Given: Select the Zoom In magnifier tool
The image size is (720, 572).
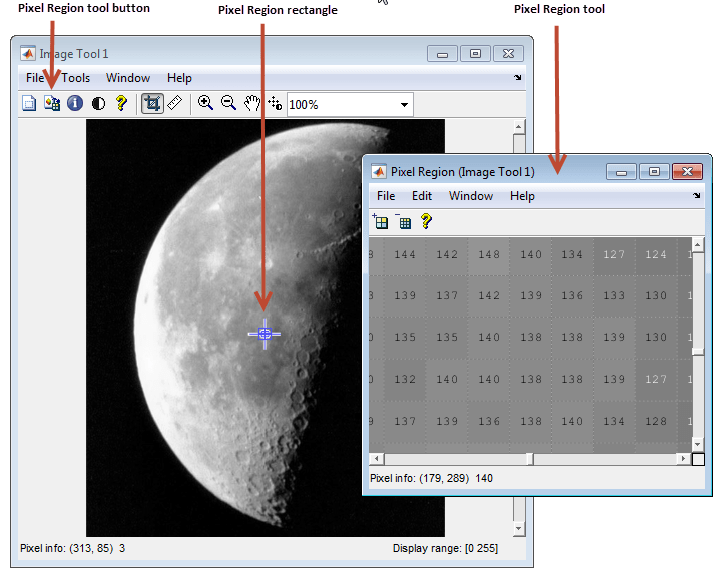Looking at the screenshot, I should [x=205, y=103].
